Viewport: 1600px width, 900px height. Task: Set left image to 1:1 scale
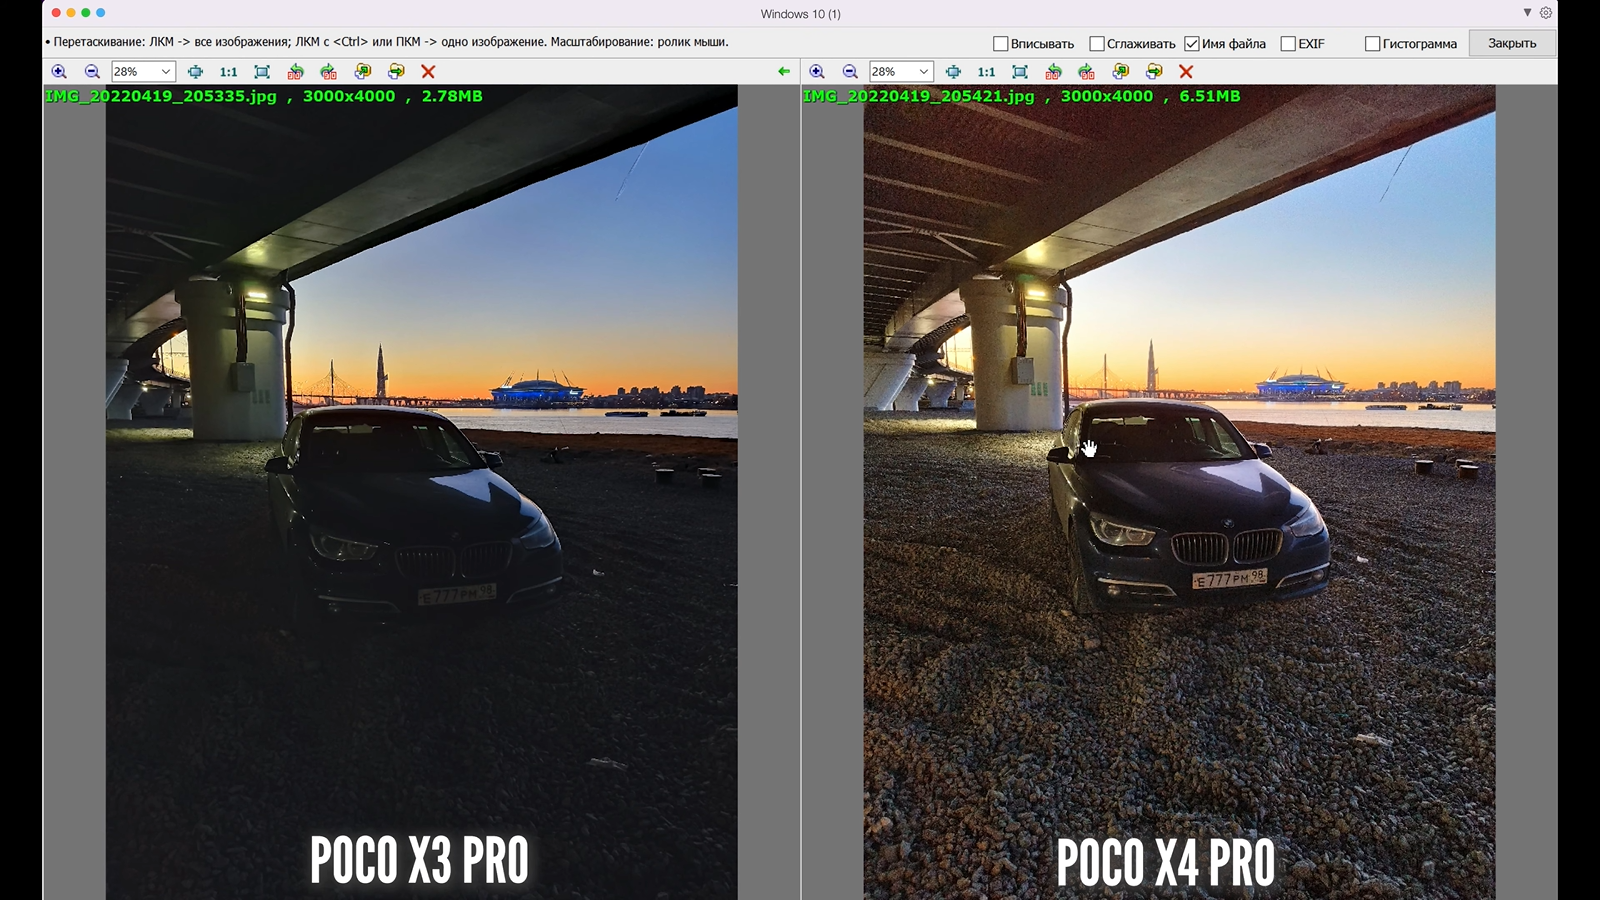click(228, 72)
